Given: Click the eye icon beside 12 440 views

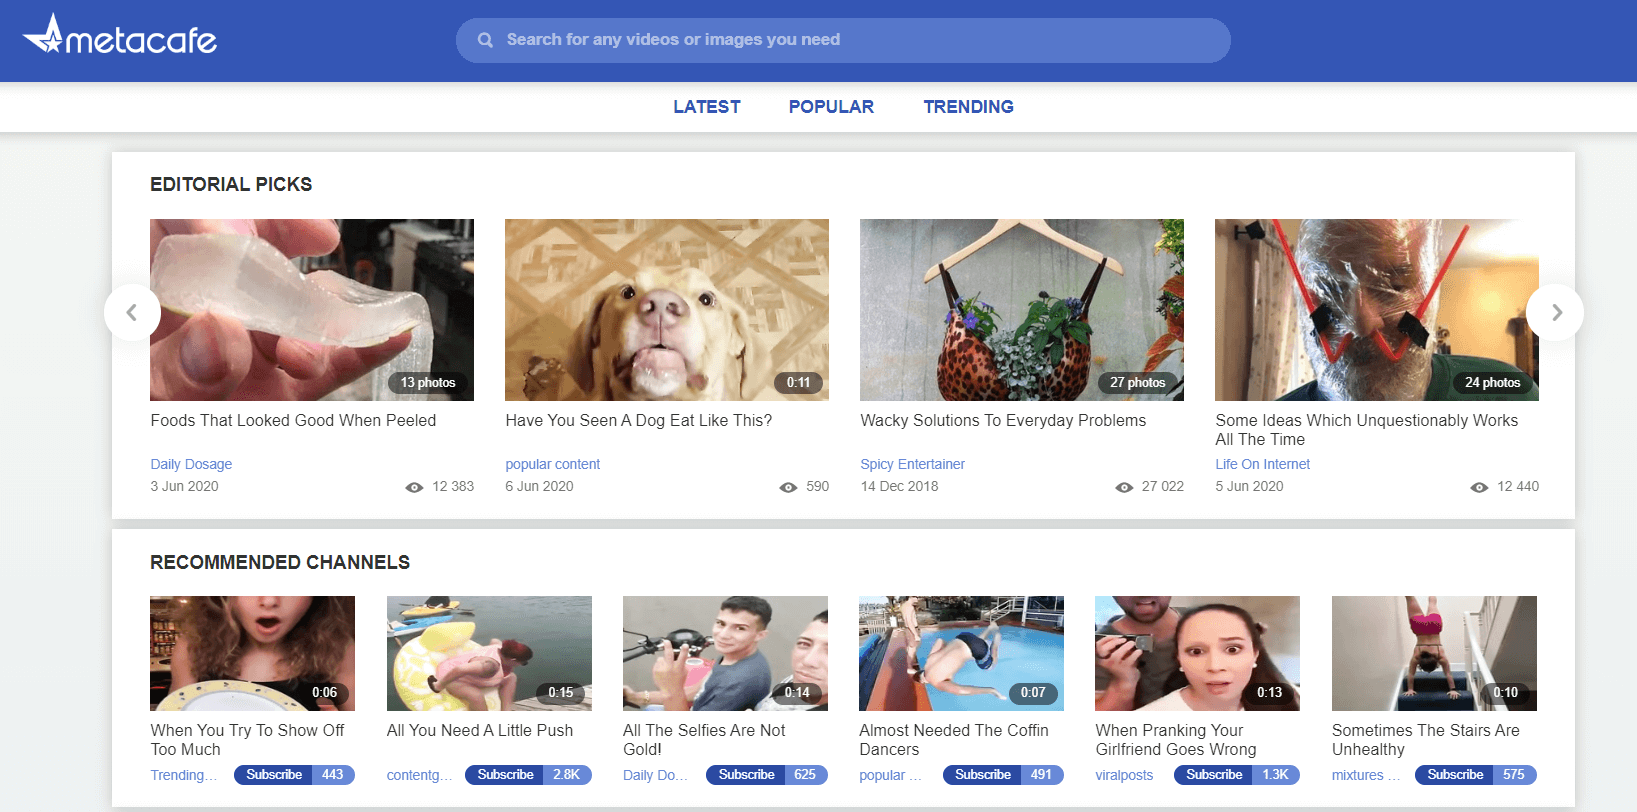Looking at the screenshot, I should (1479, 487).
